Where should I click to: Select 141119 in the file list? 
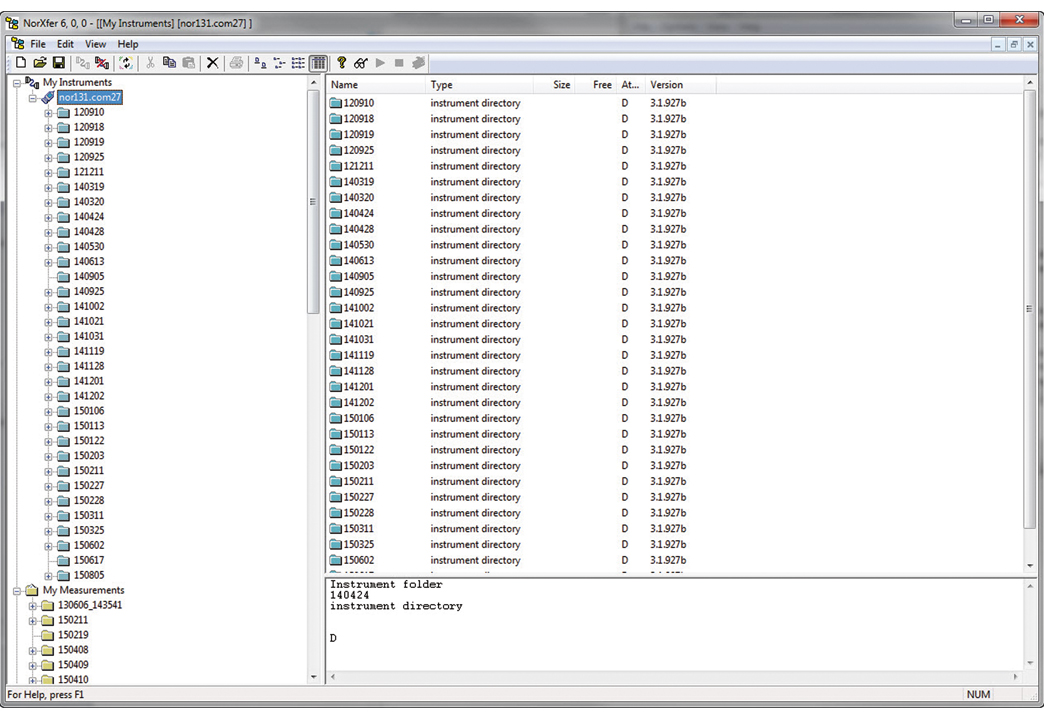(x=359, y=356)
